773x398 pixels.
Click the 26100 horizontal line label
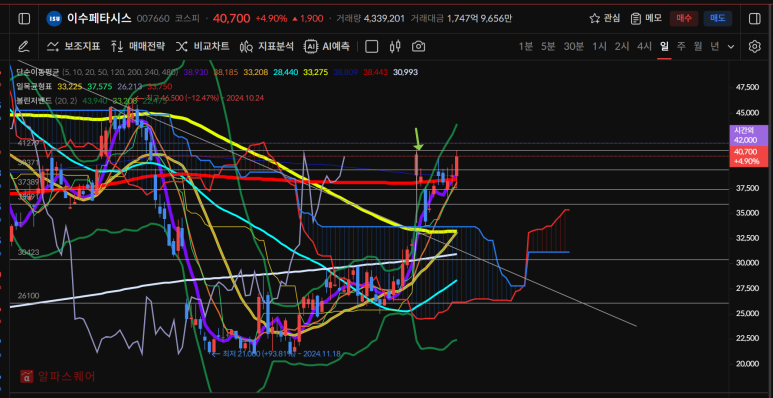click(x=28, y=296)
